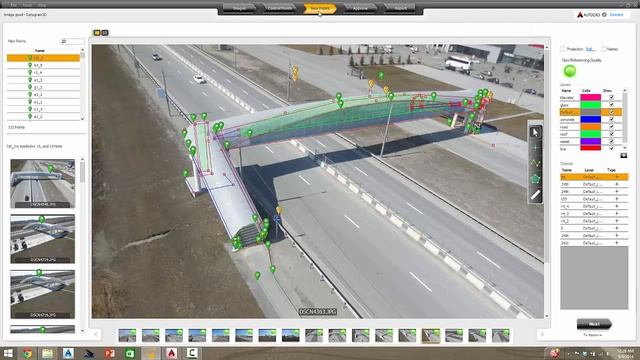
Task: Click layers list scroll up arrow
Action: (624, 90)
